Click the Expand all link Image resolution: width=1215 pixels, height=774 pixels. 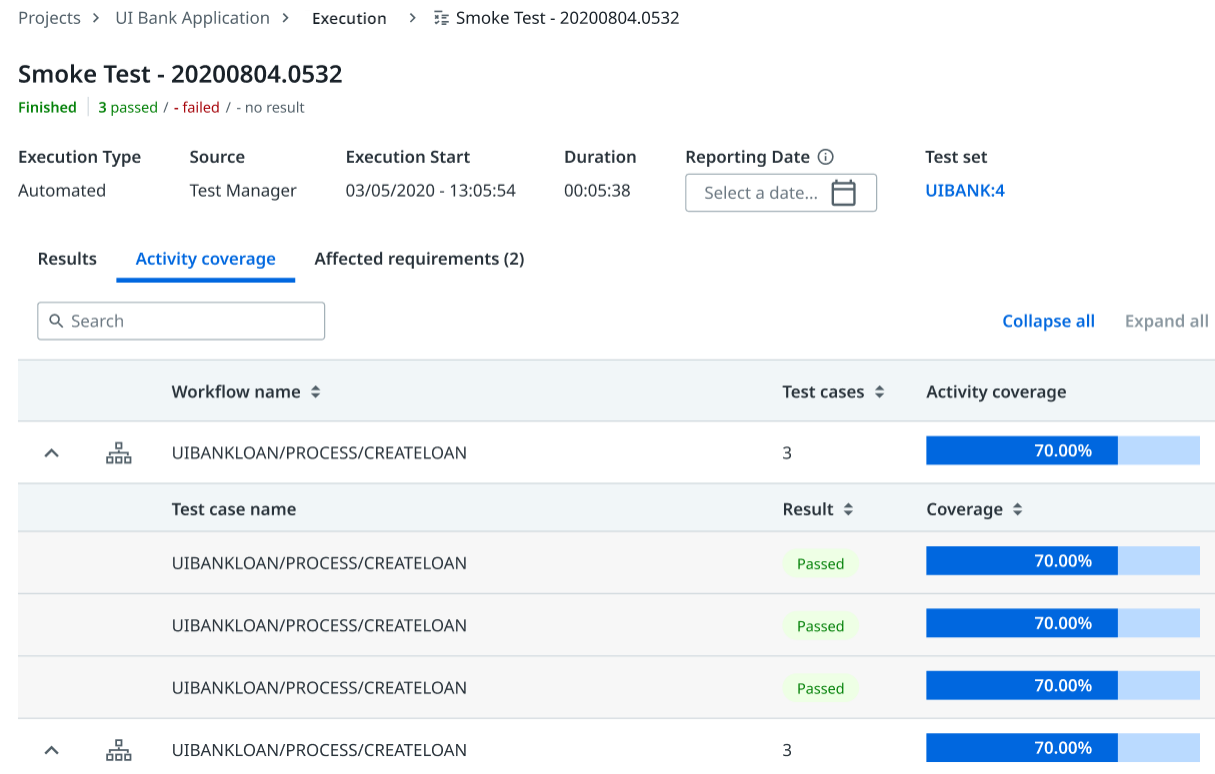[x=1166, y=320]
